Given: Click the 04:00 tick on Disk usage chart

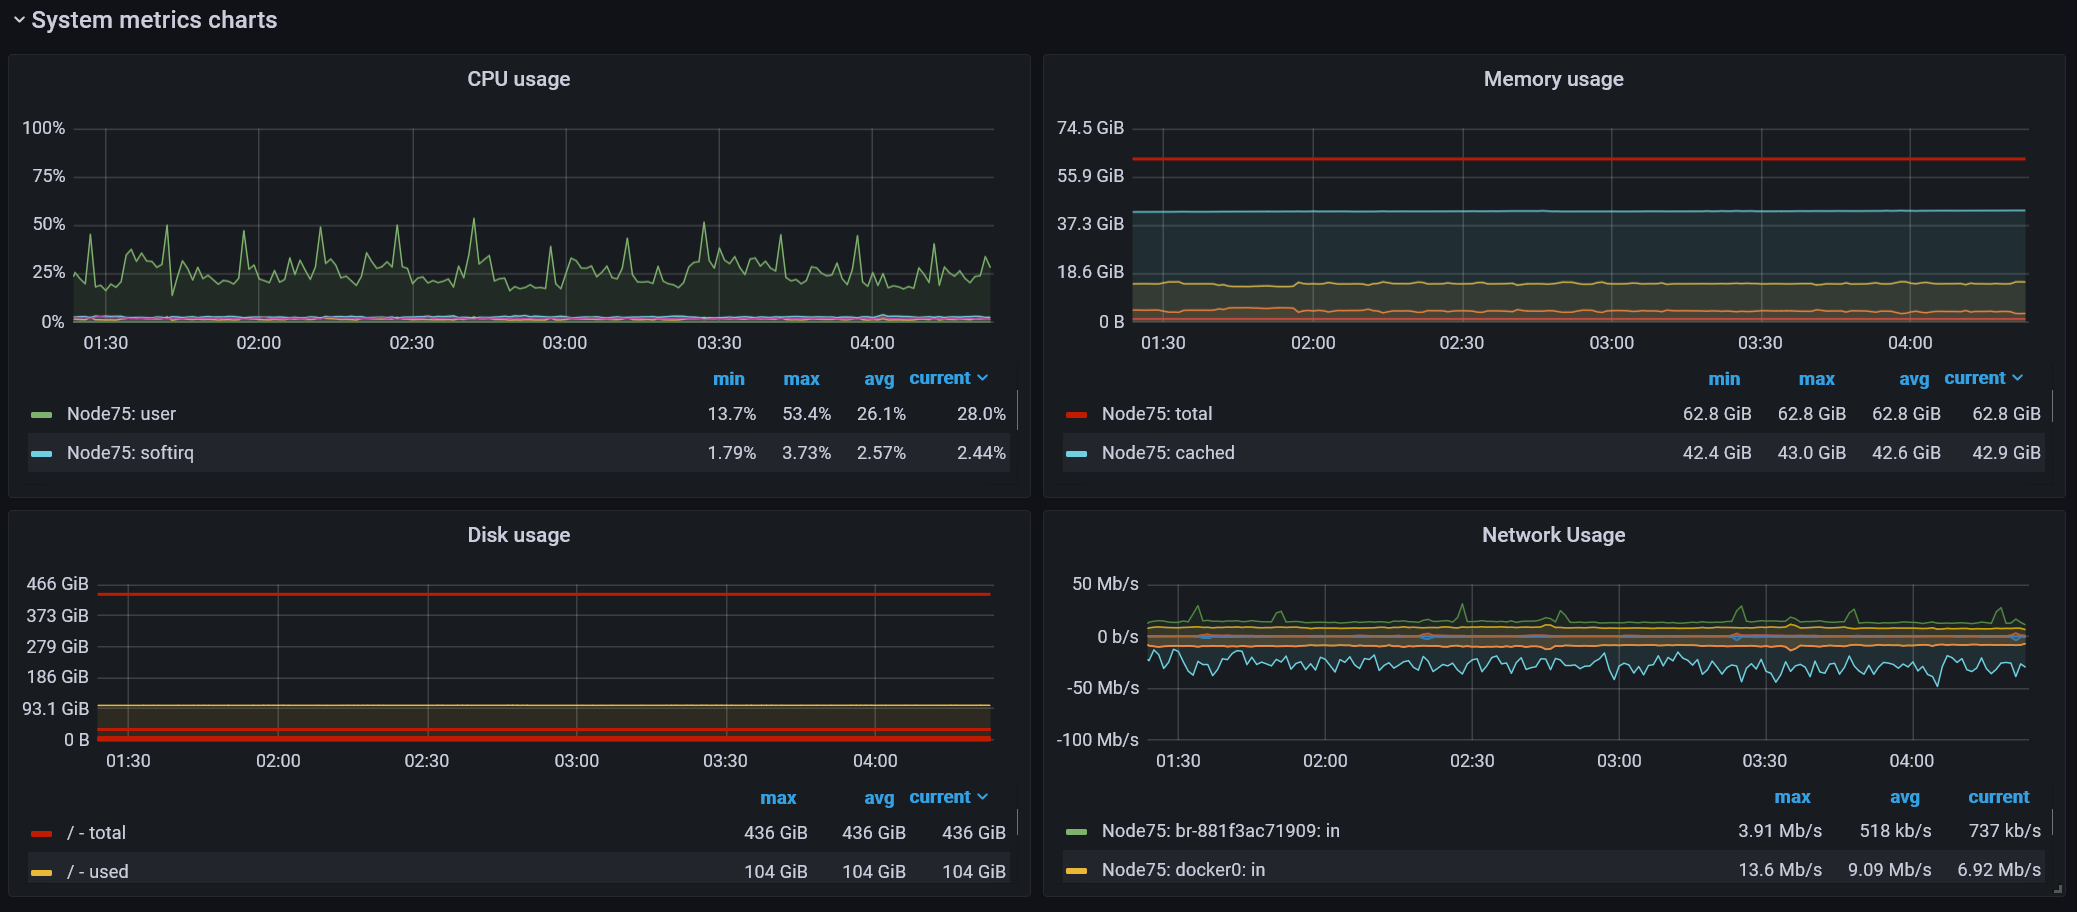Looking at the screenshot, I should click(875, 761).
